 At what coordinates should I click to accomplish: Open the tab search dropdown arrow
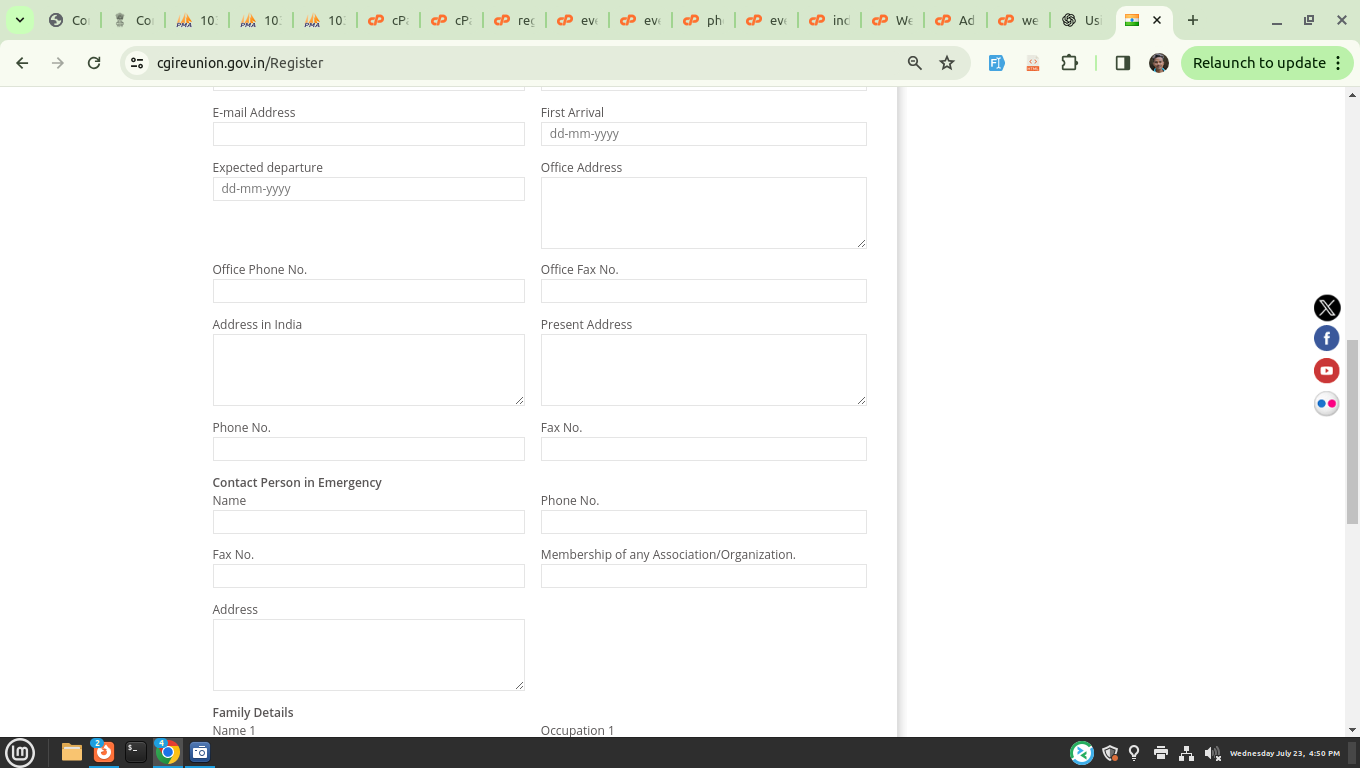[x=19, y=20]
